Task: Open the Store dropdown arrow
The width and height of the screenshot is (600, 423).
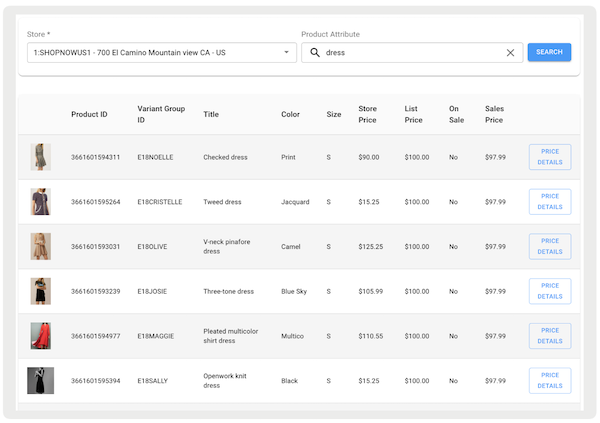Action: (x=286, y=52)
